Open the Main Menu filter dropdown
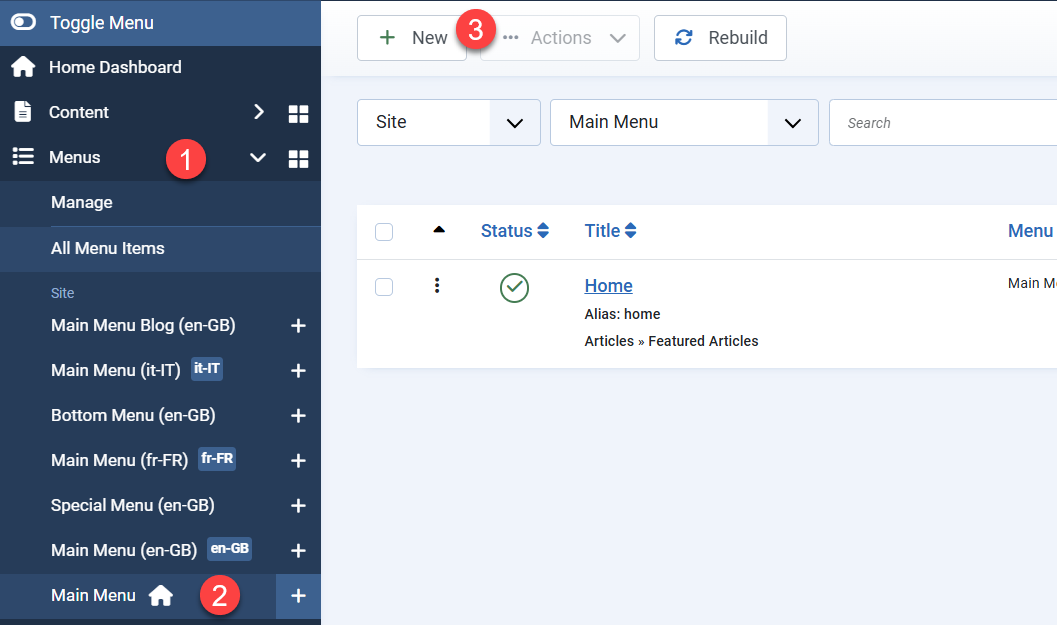Image resolution: width=1057 pixels, height=625 pixels. (792, 122)
